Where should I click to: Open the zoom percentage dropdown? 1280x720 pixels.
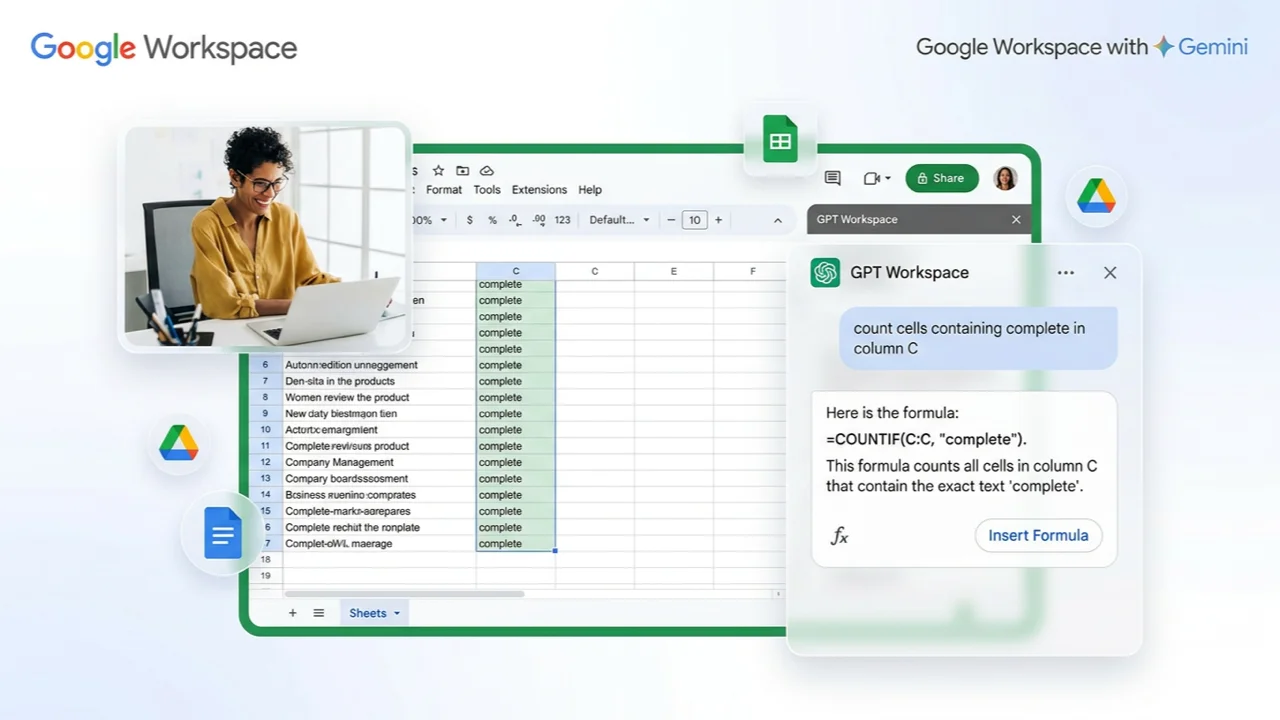[x=432, y=220]
